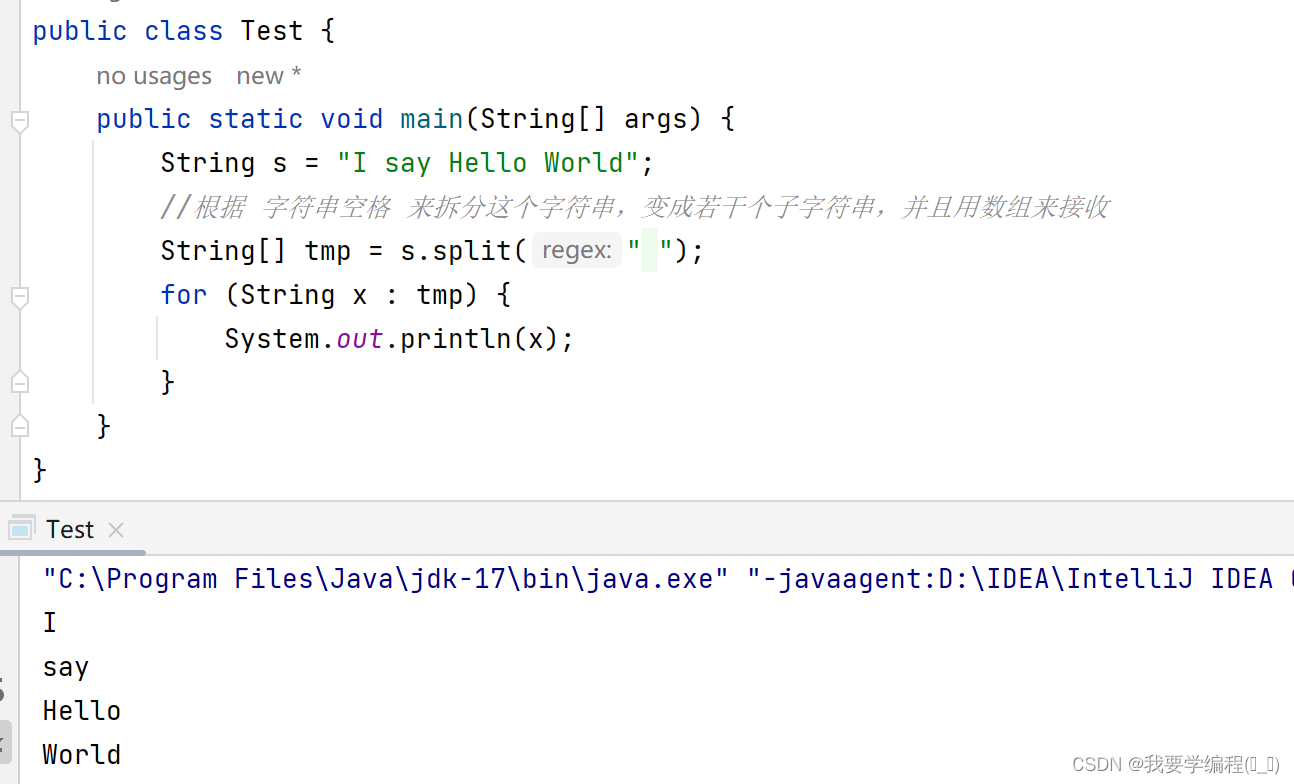Click the println method call
Image resolution: width=1294 pixels, height=784 pixels.
pyautogui.click(x=456, y=339)
